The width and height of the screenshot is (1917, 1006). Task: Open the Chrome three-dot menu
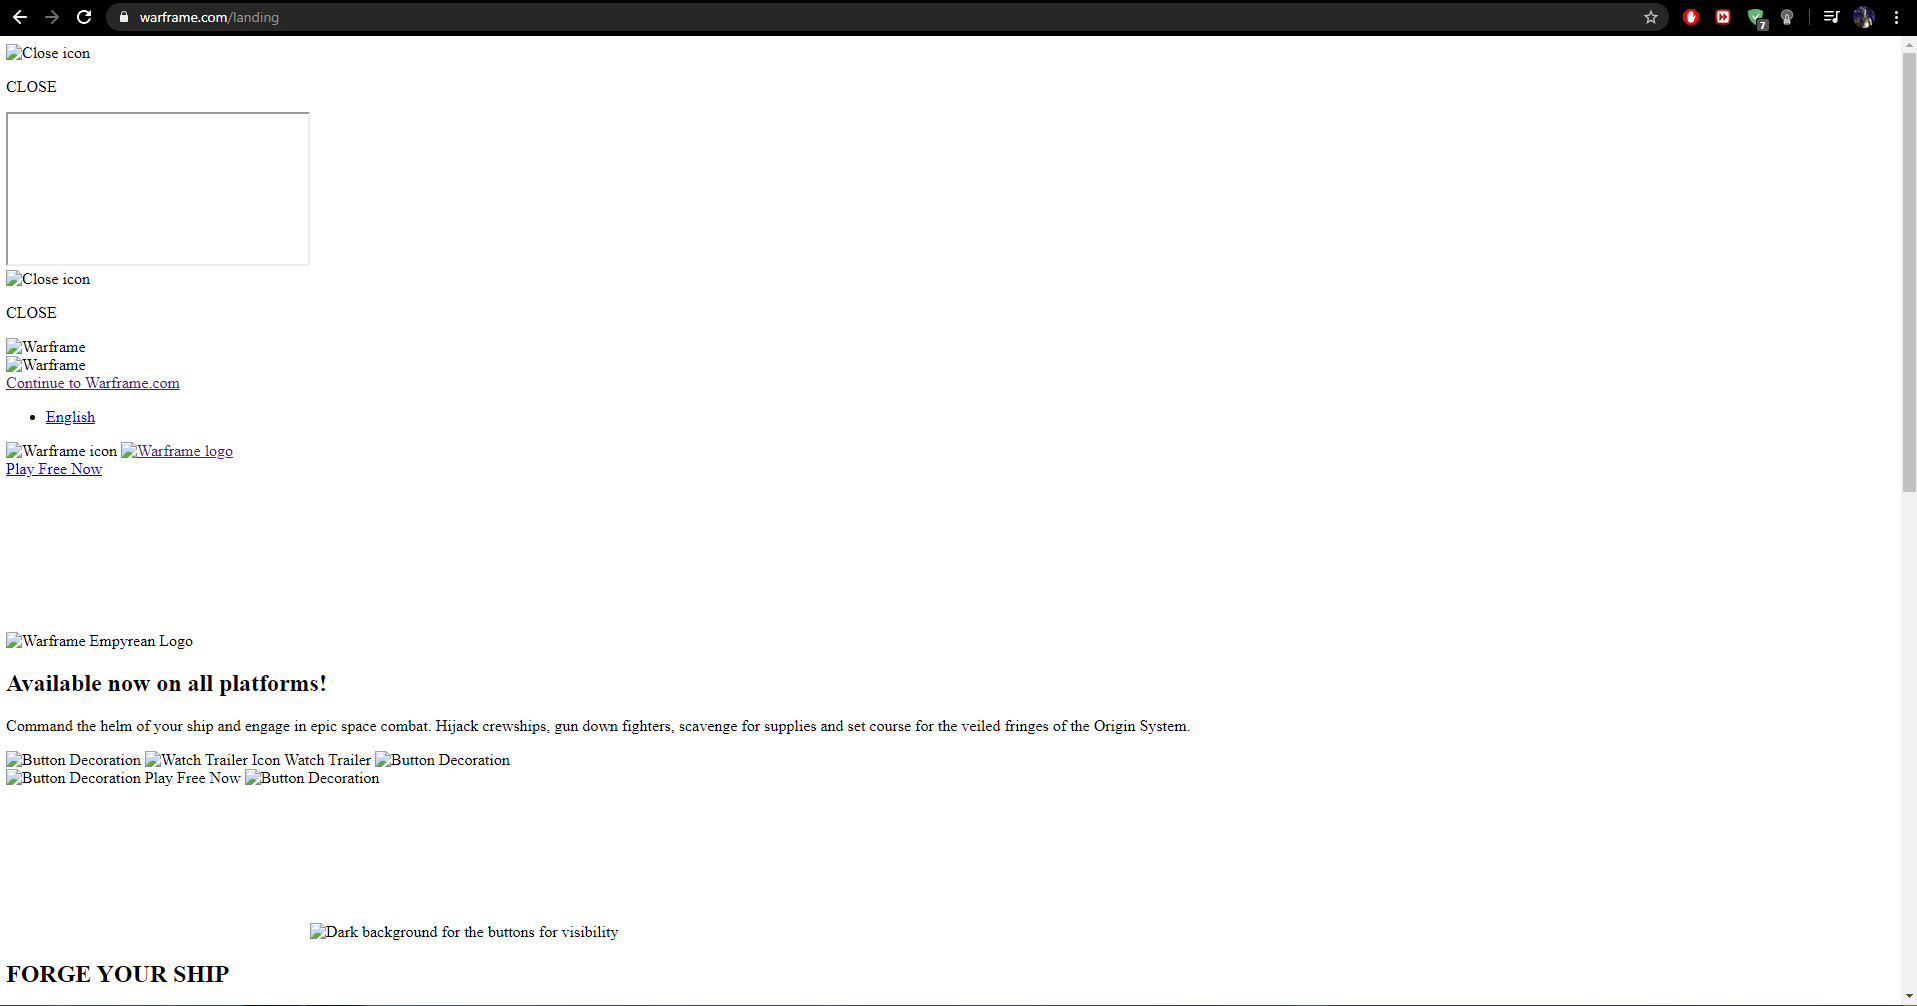pos(1896,17)
